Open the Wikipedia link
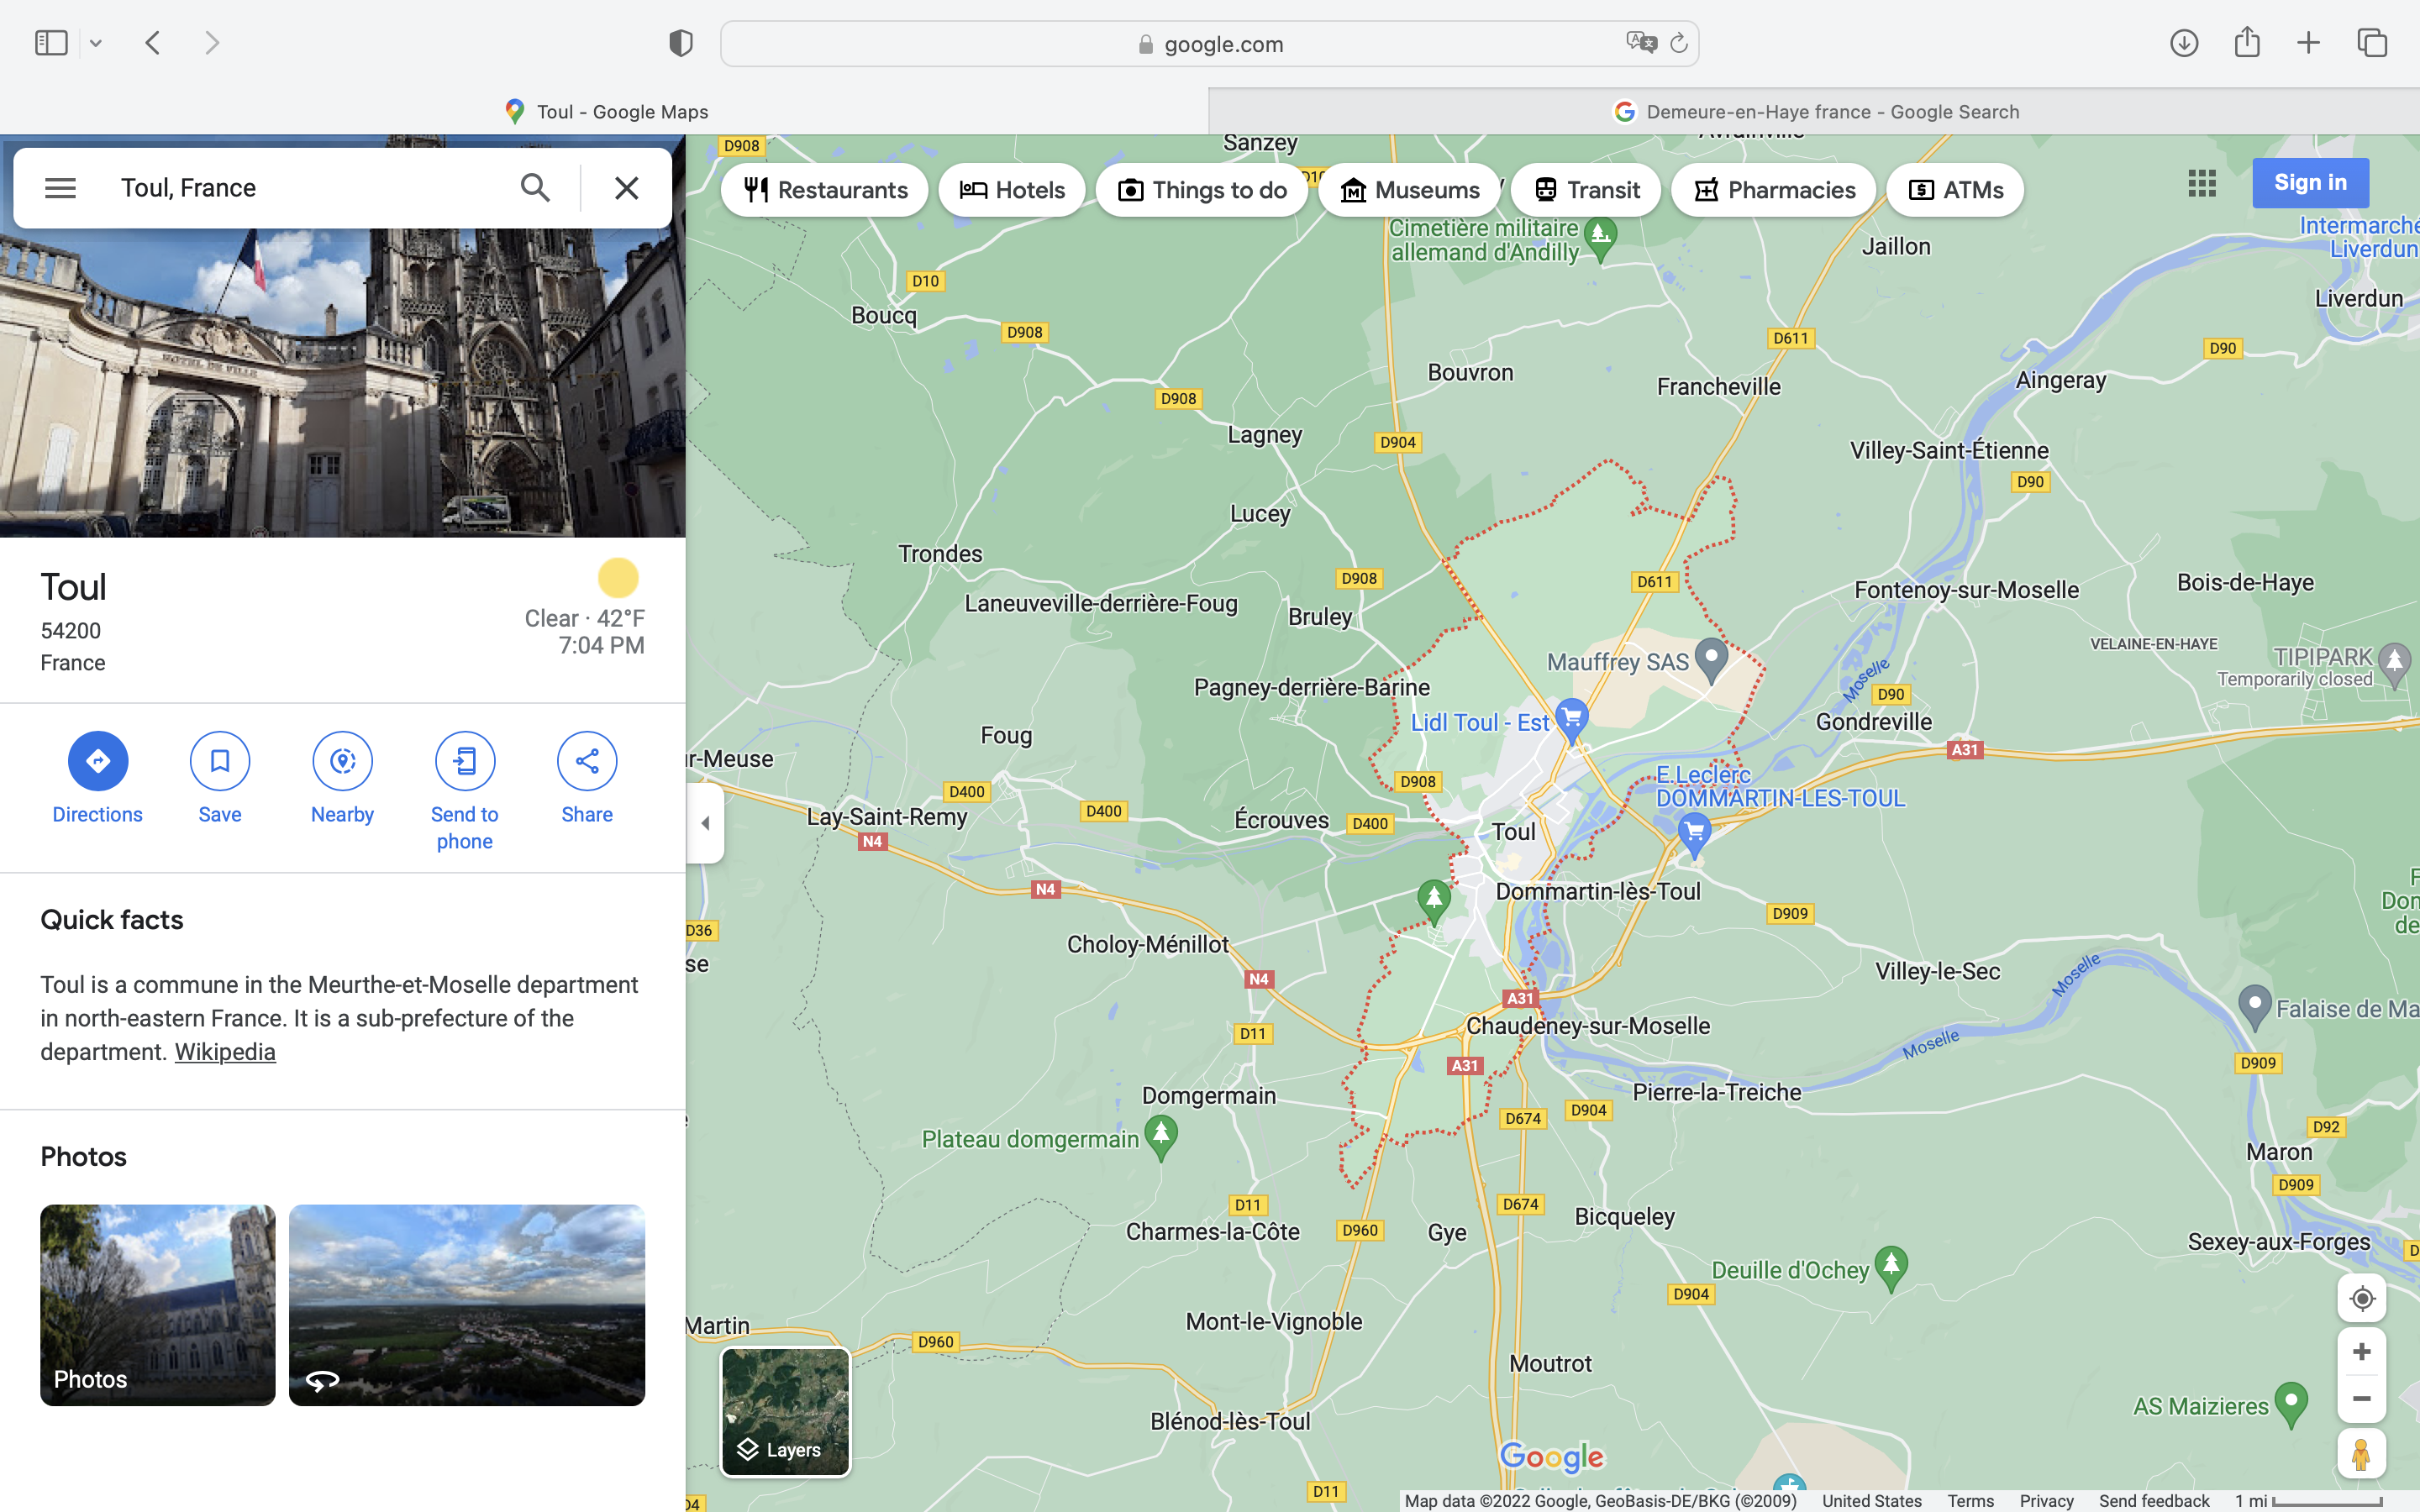This screenshot has height=1512, width=2420. pos(225,1052)
